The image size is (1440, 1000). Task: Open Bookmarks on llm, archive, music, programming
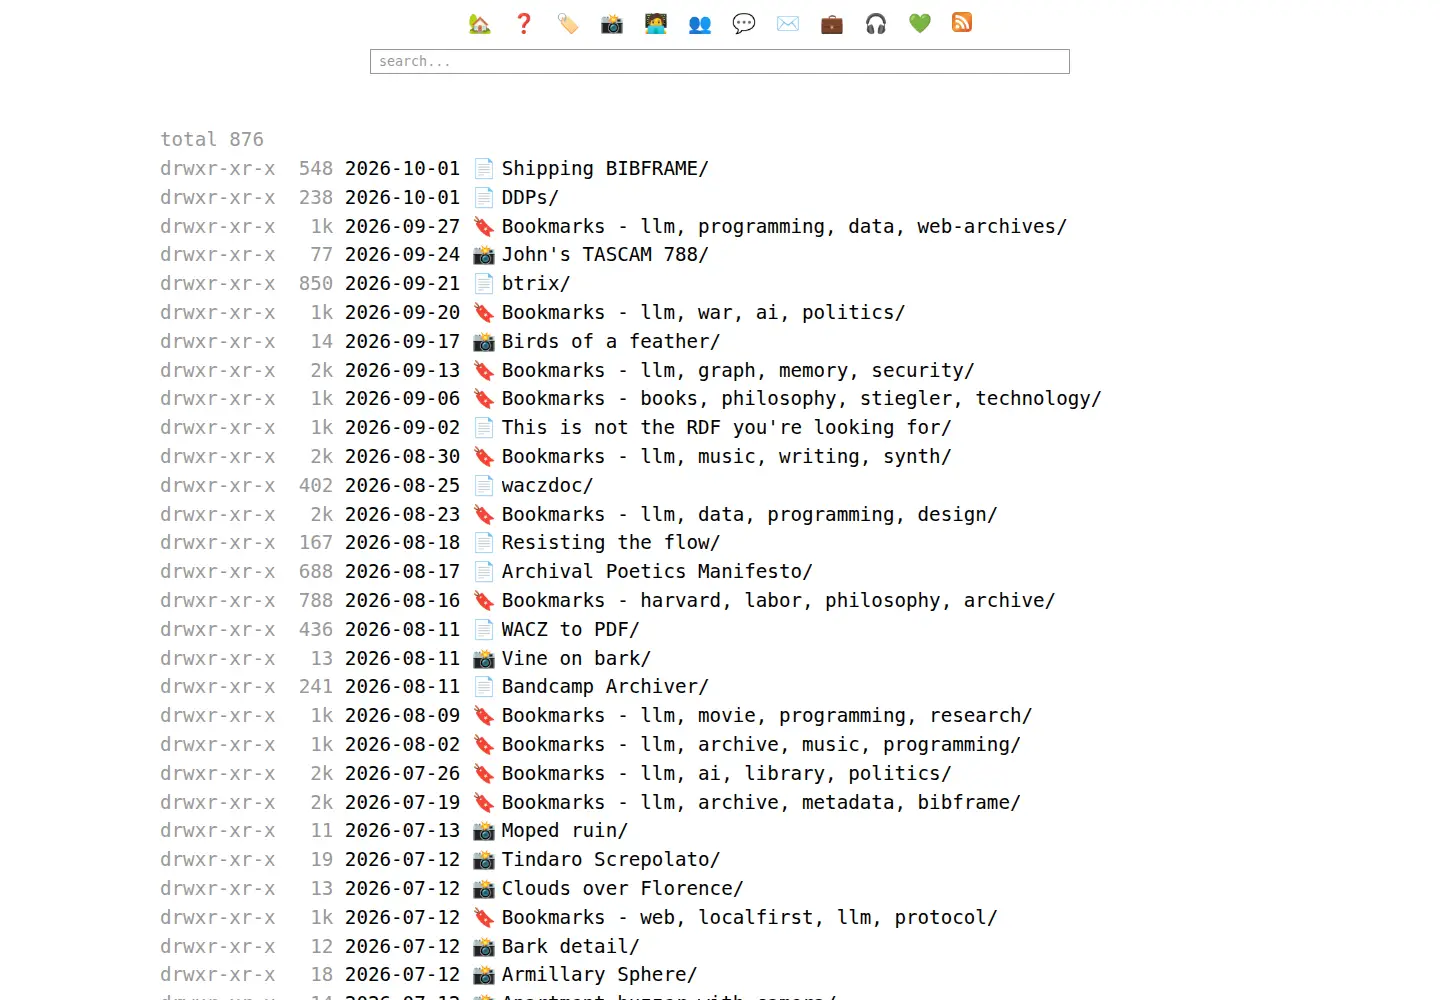click(x=761, y=744)
